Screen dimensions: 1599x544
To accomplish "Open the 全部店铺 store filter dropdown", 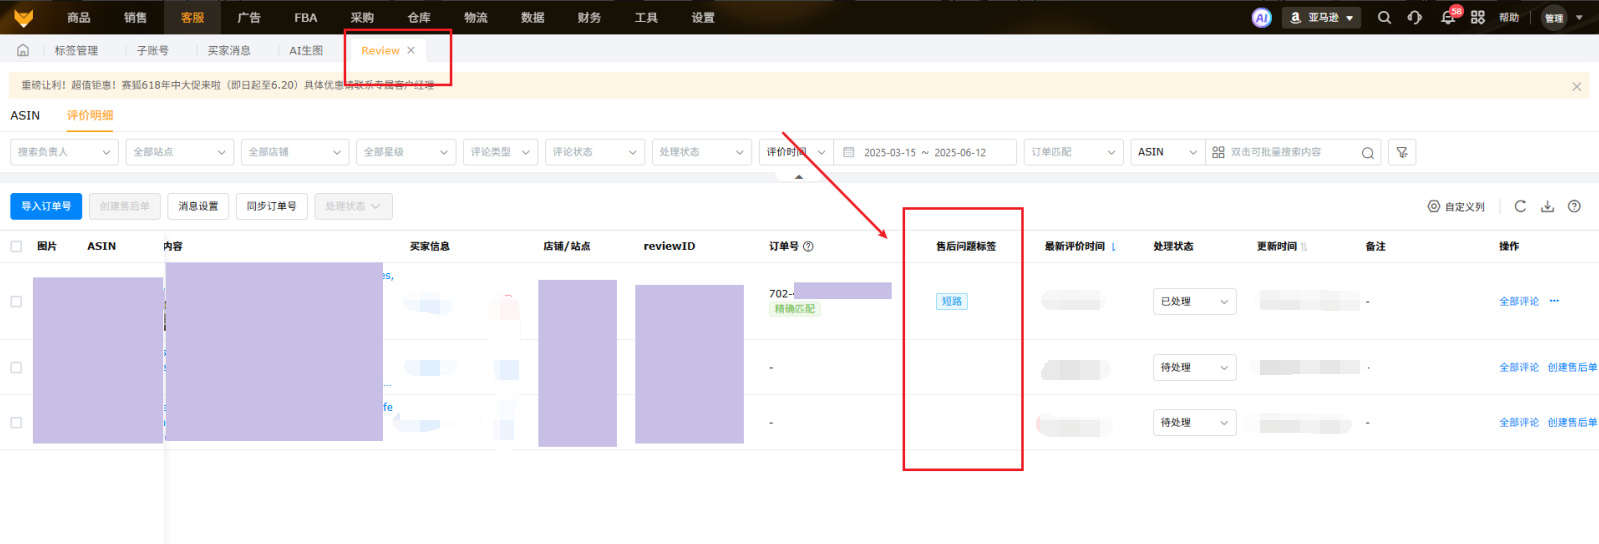I will (x=294, y=152).
